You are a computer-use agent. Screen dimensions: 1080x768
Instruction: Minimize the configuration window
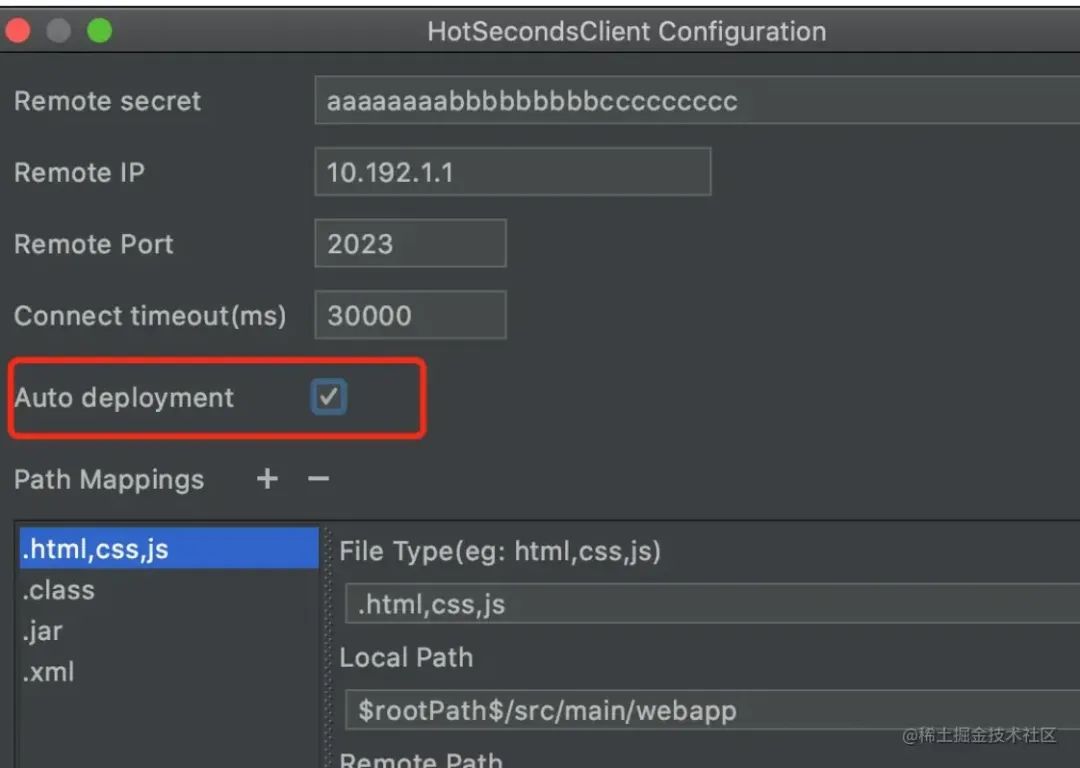(59, 31)
